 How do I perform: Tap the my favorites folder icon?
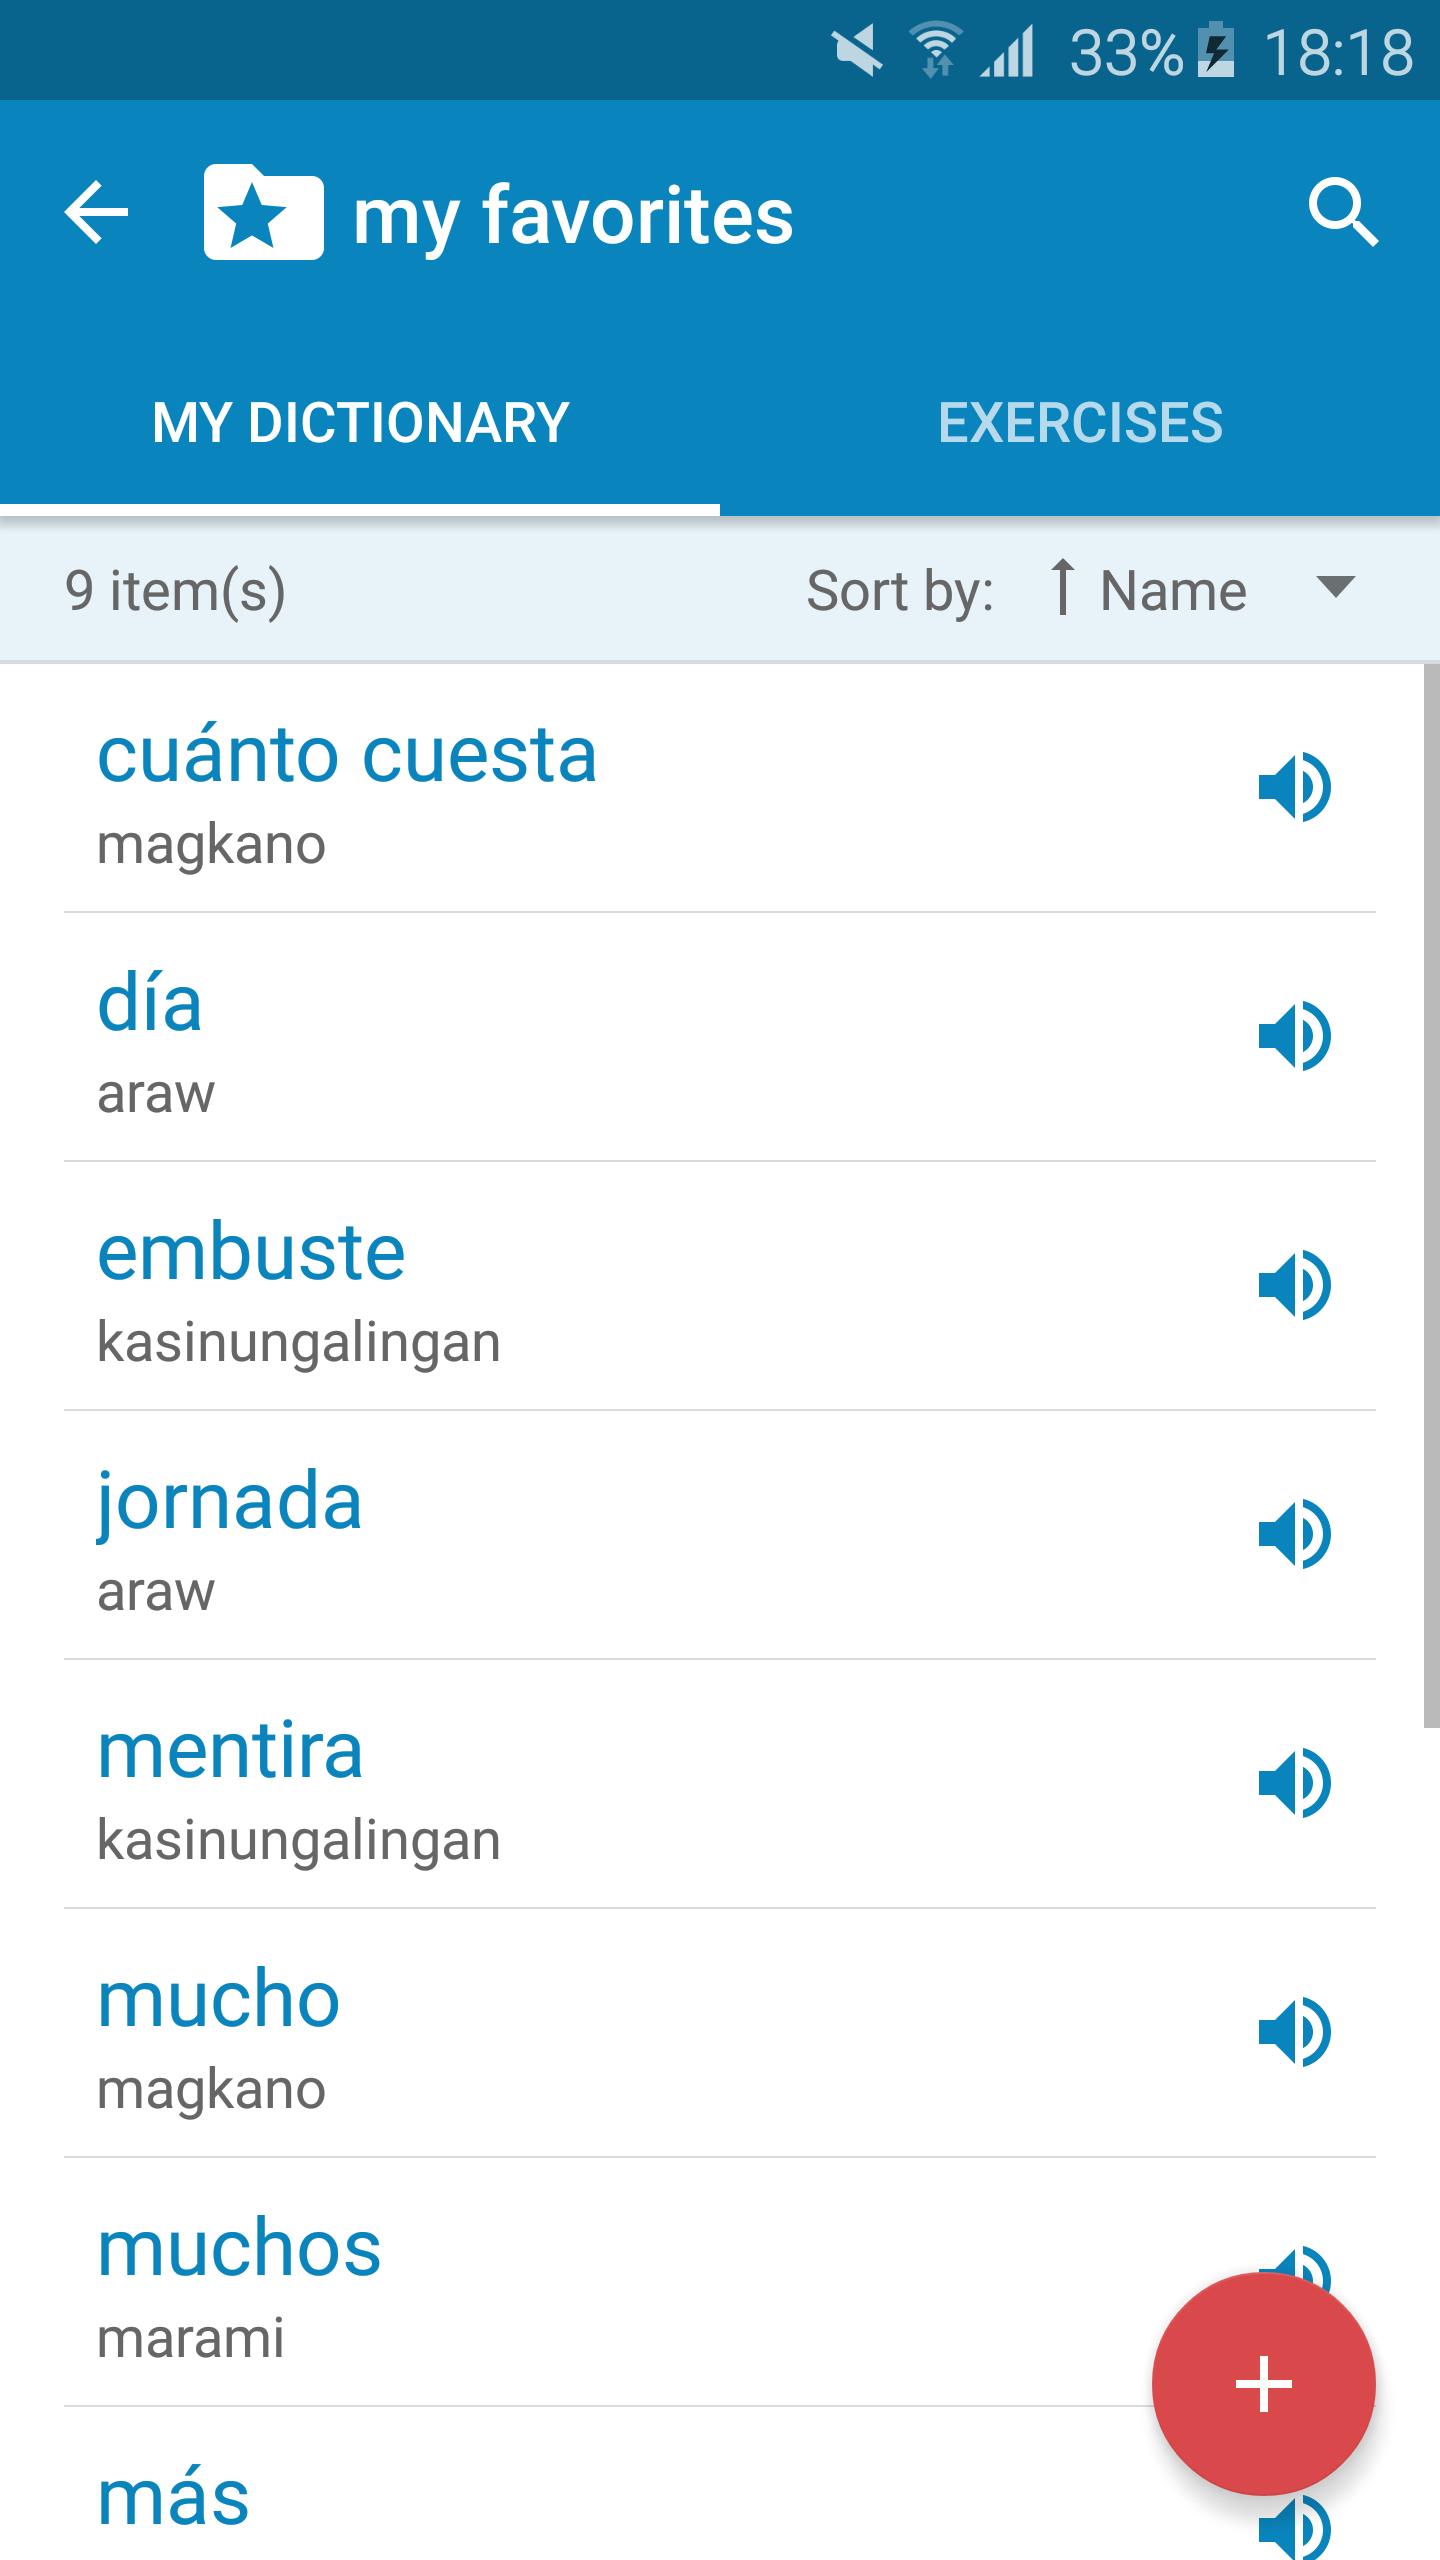pyautogui.click(x=264, y=212)
